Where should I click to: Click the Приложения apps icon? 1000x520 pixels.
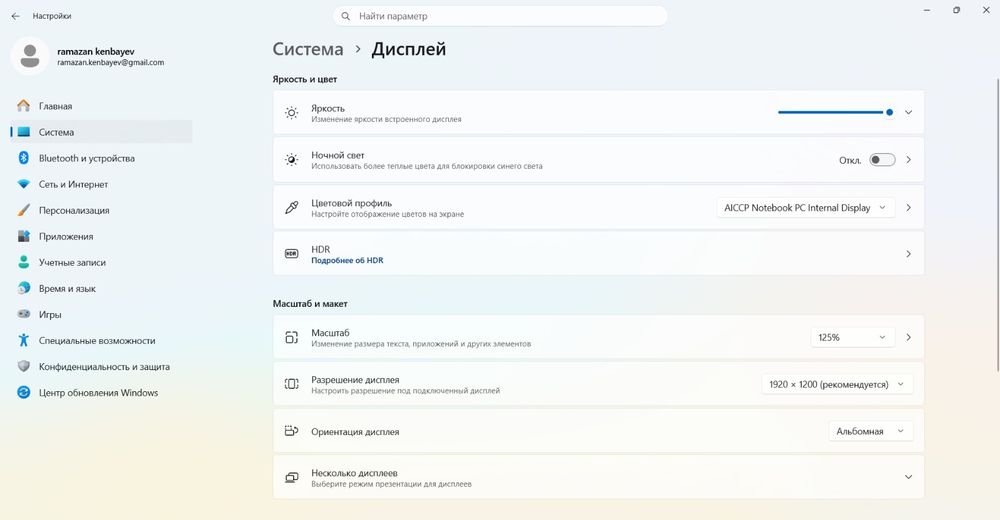pyautogui.click(x=24, y=236)
